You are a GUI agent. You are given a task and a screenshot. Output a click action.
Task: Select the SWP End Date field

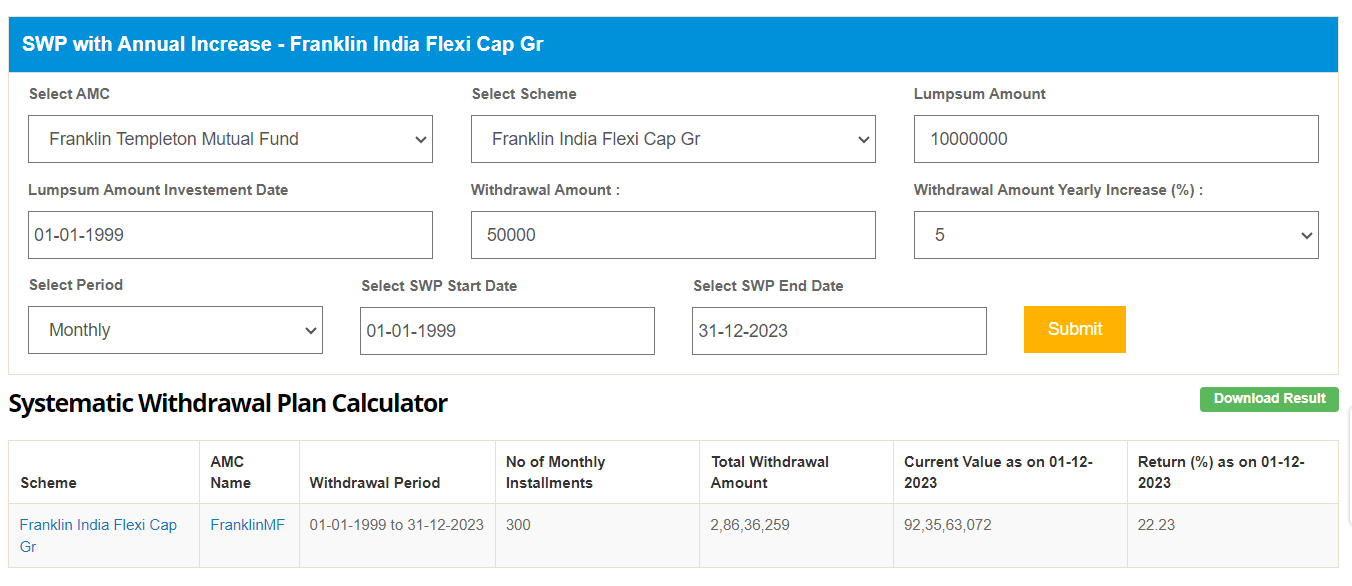tap(839, 331)
